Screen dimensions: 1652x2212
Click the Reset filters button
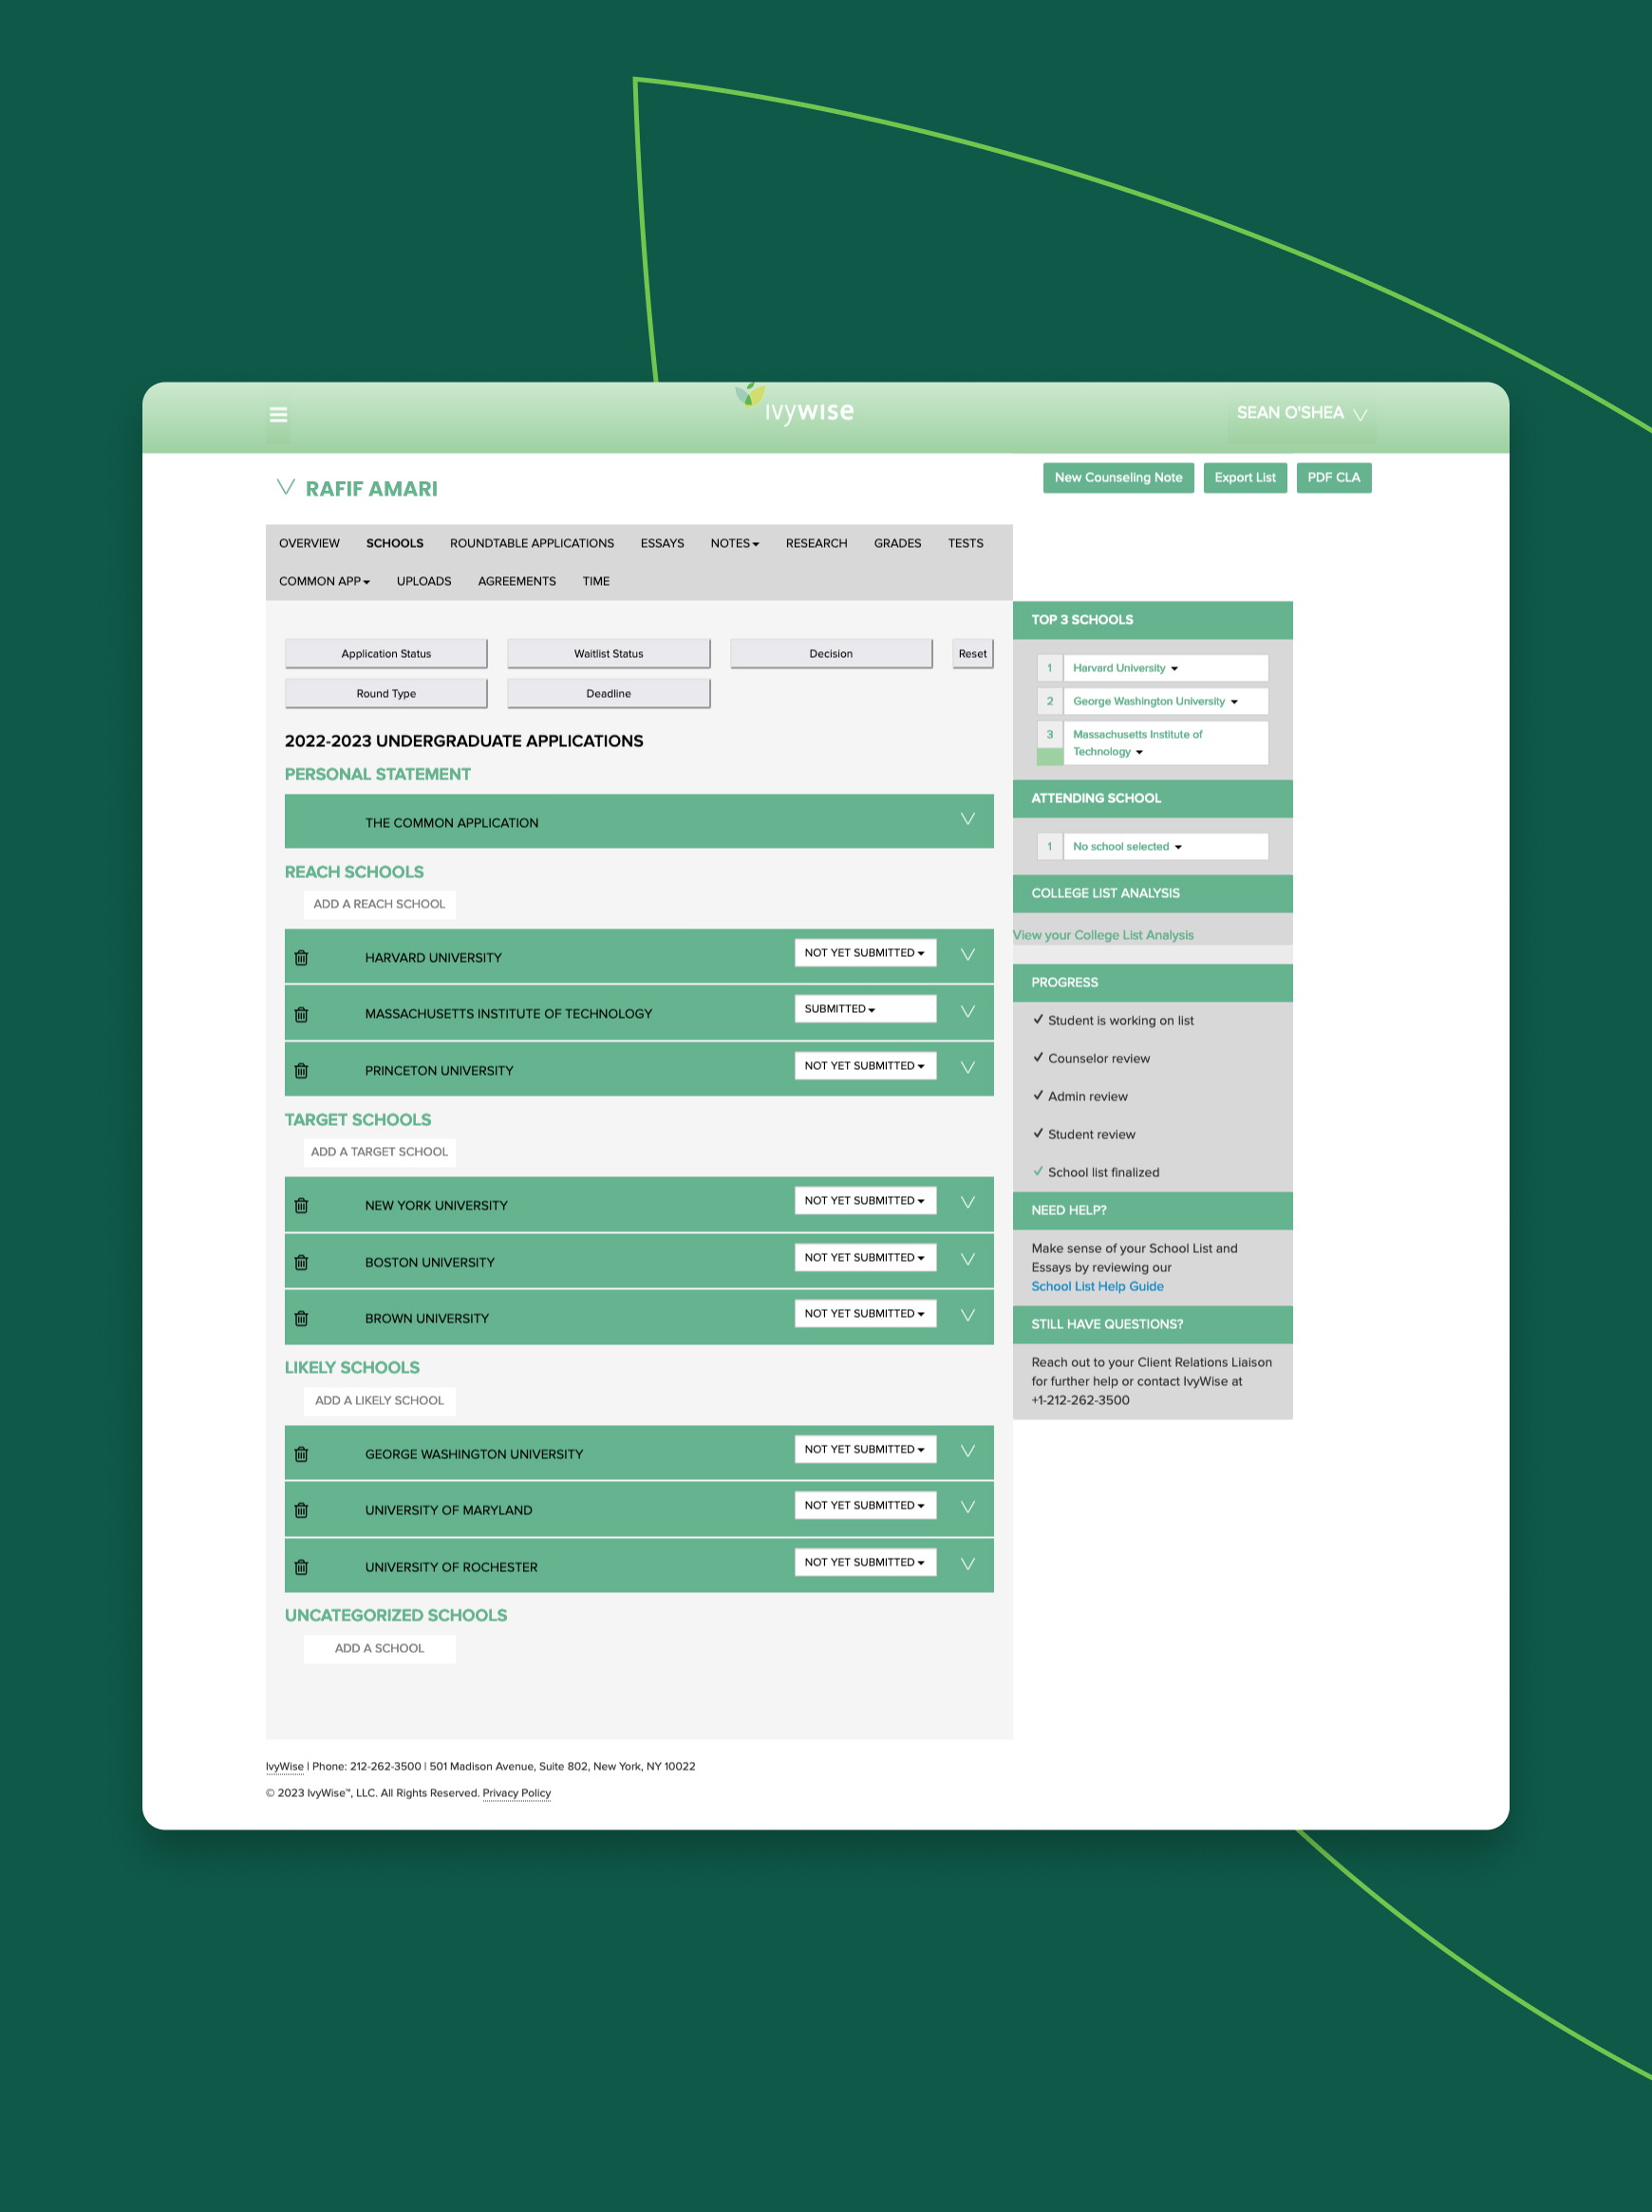972,654
